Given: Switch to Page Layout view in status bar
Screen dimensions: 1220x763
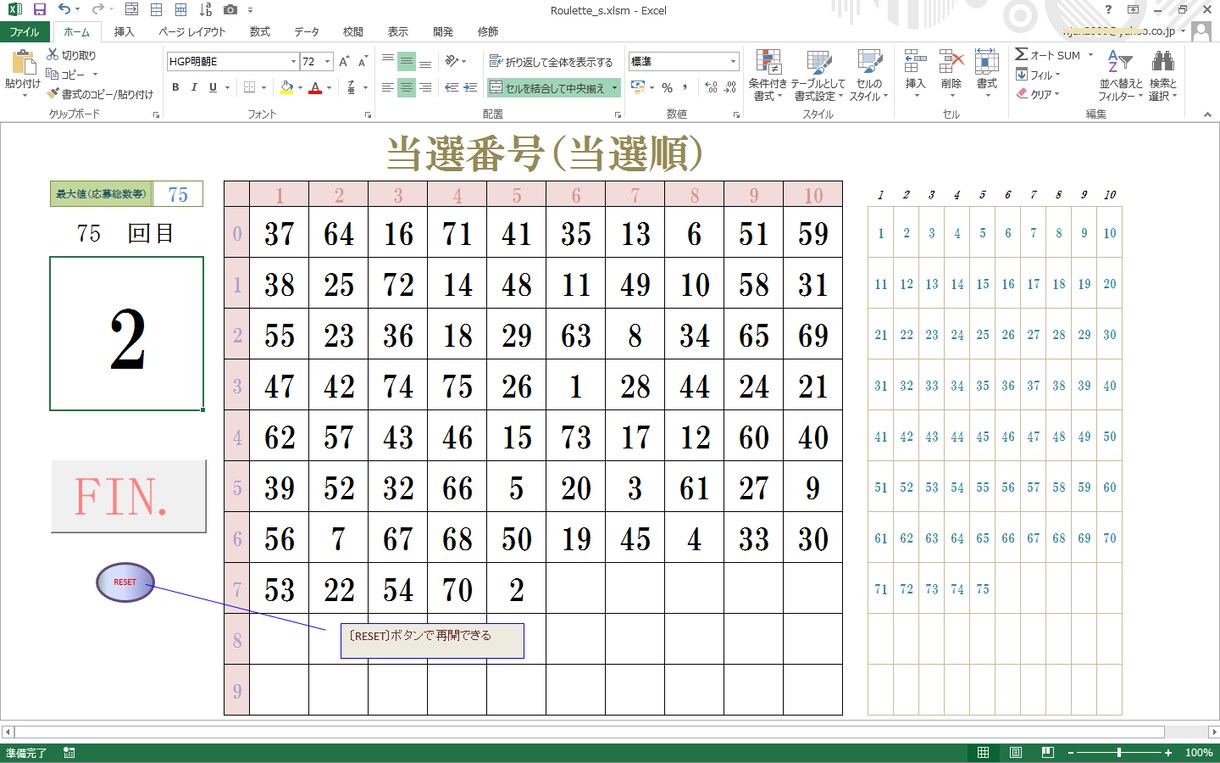Looking at the screenshot, I should click(x=1015, y=752).
